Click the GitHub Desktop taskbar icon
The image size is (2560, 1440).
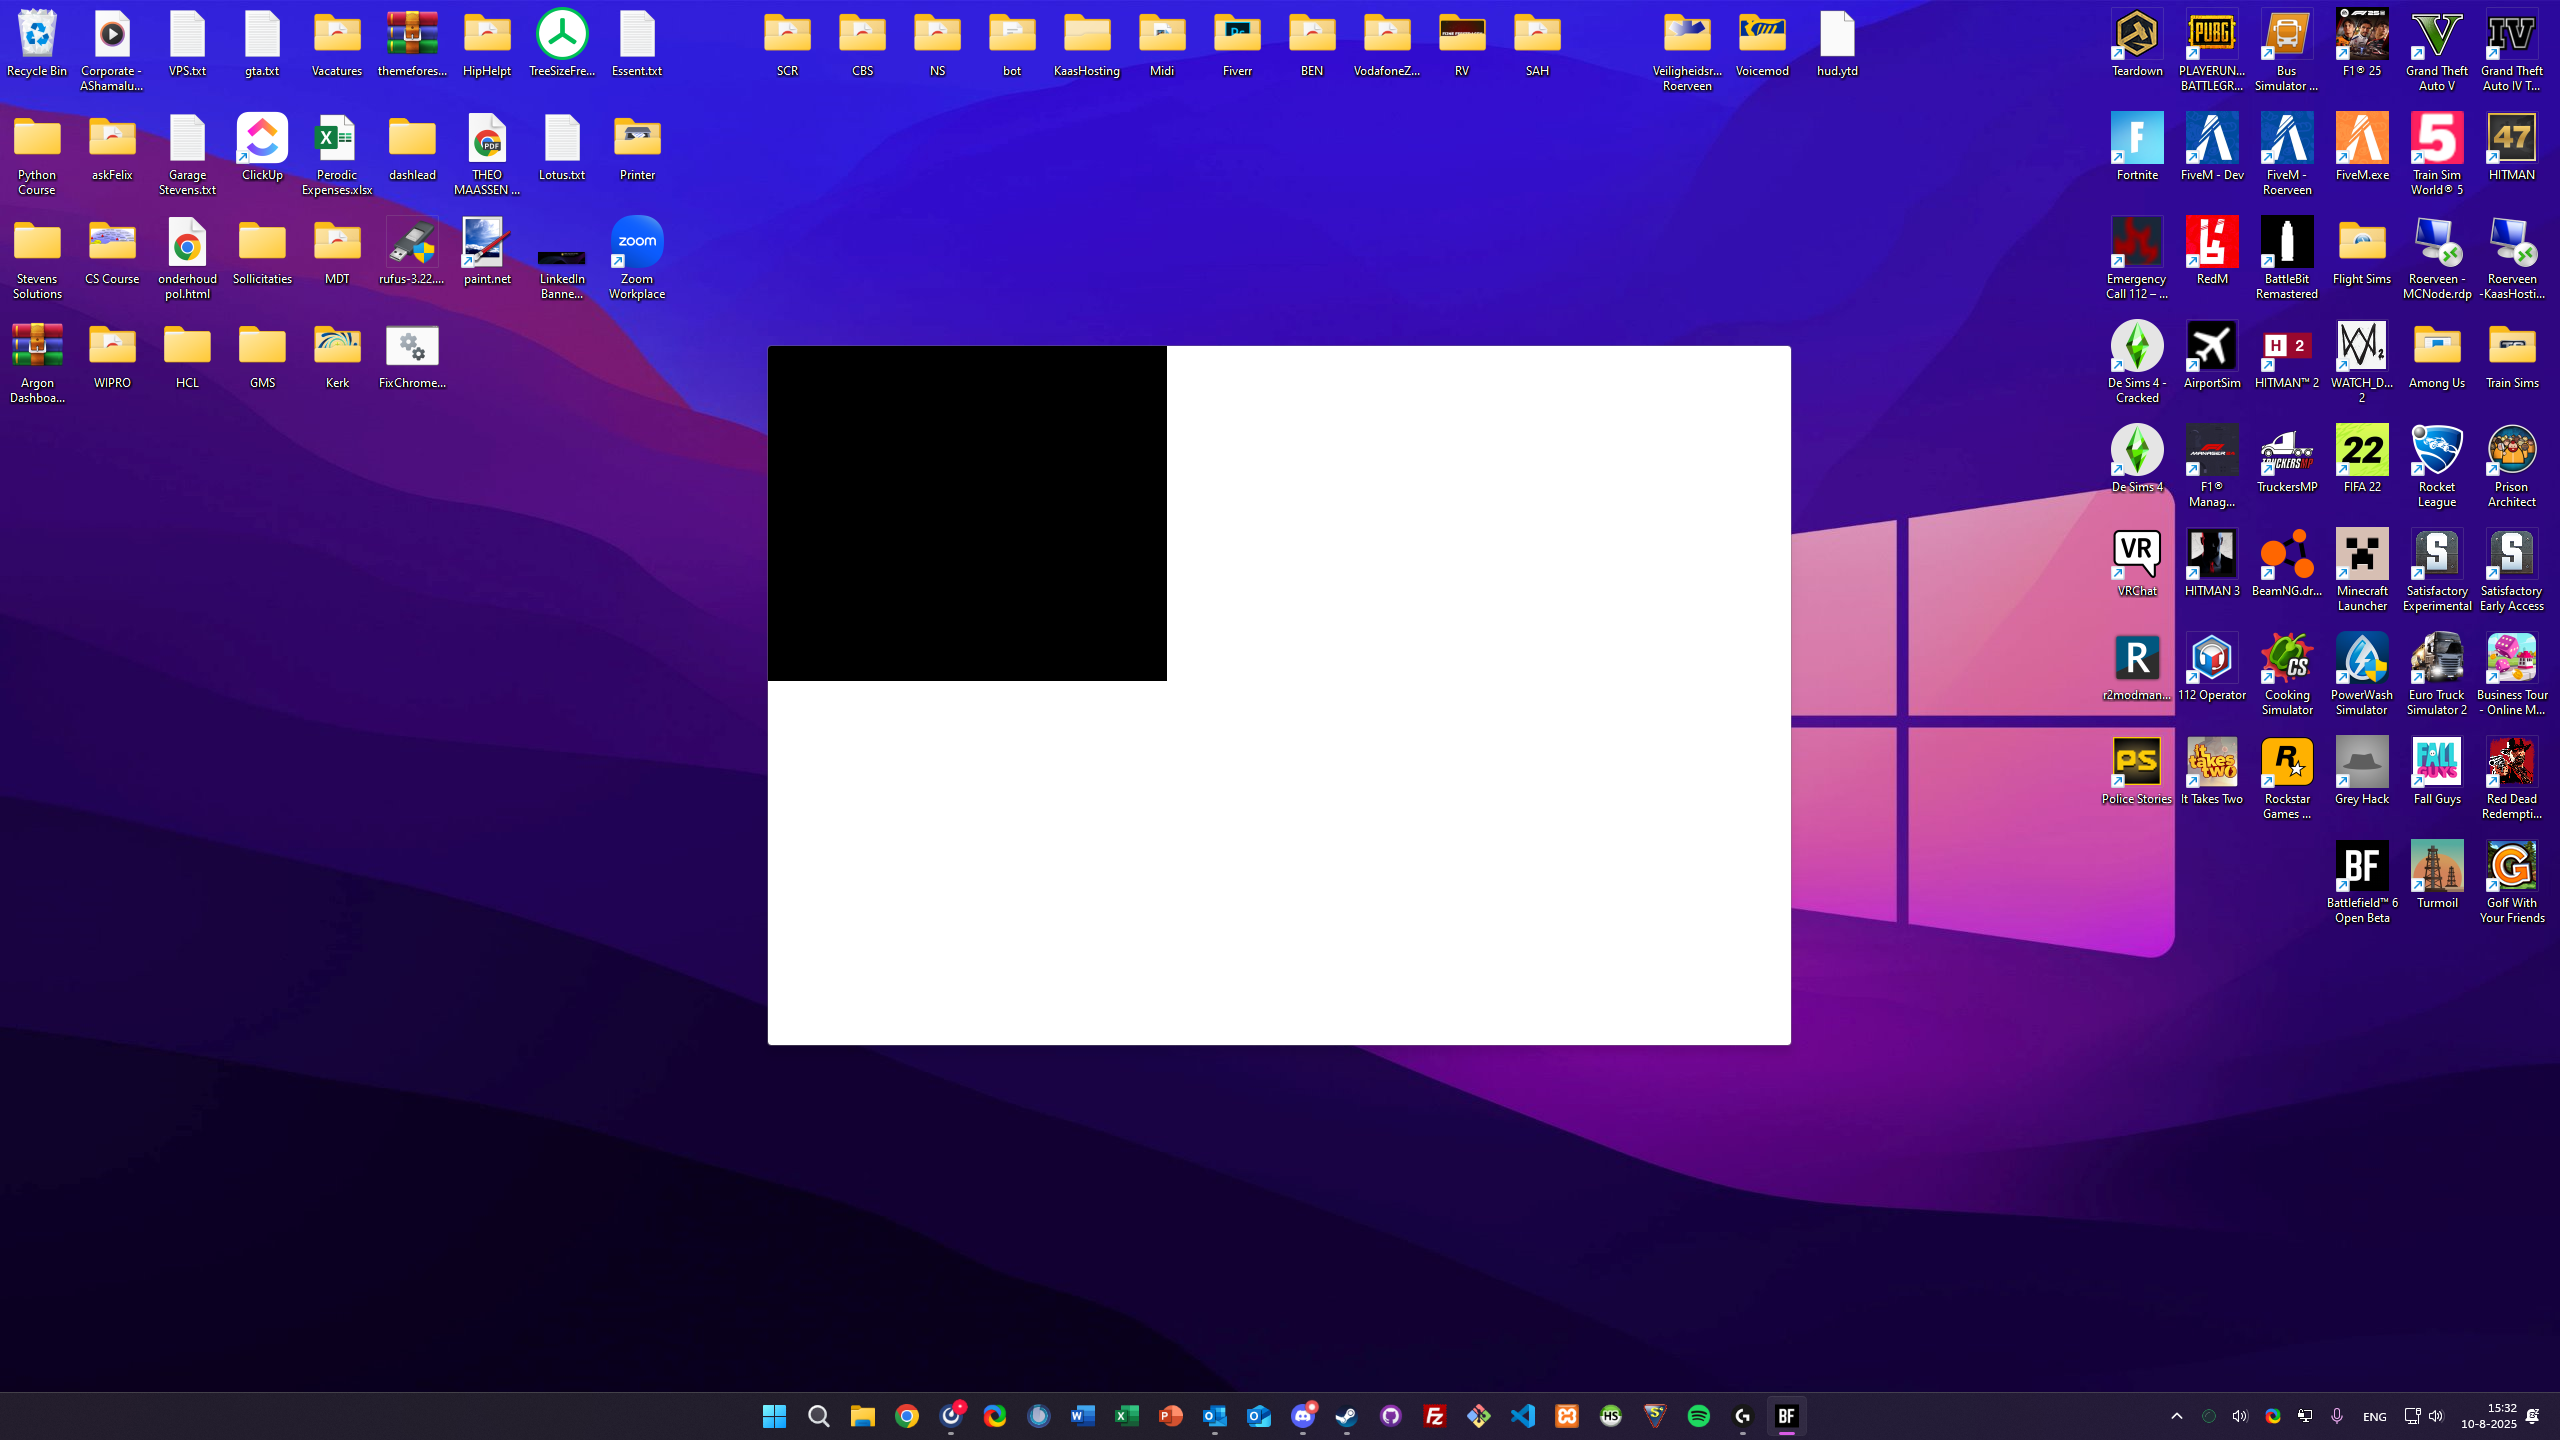click(1390, 1416)
